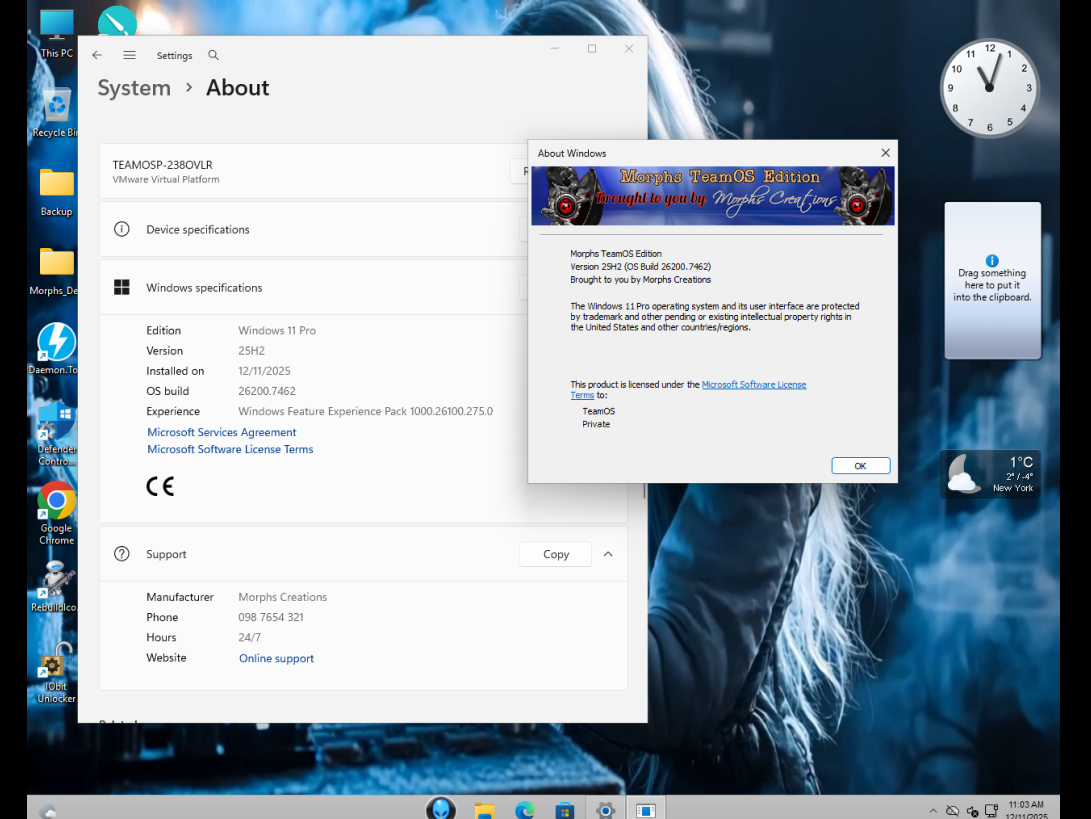Click the Device specifications info icon
The image size is (1091, 819).
click(x=122, y=229)
